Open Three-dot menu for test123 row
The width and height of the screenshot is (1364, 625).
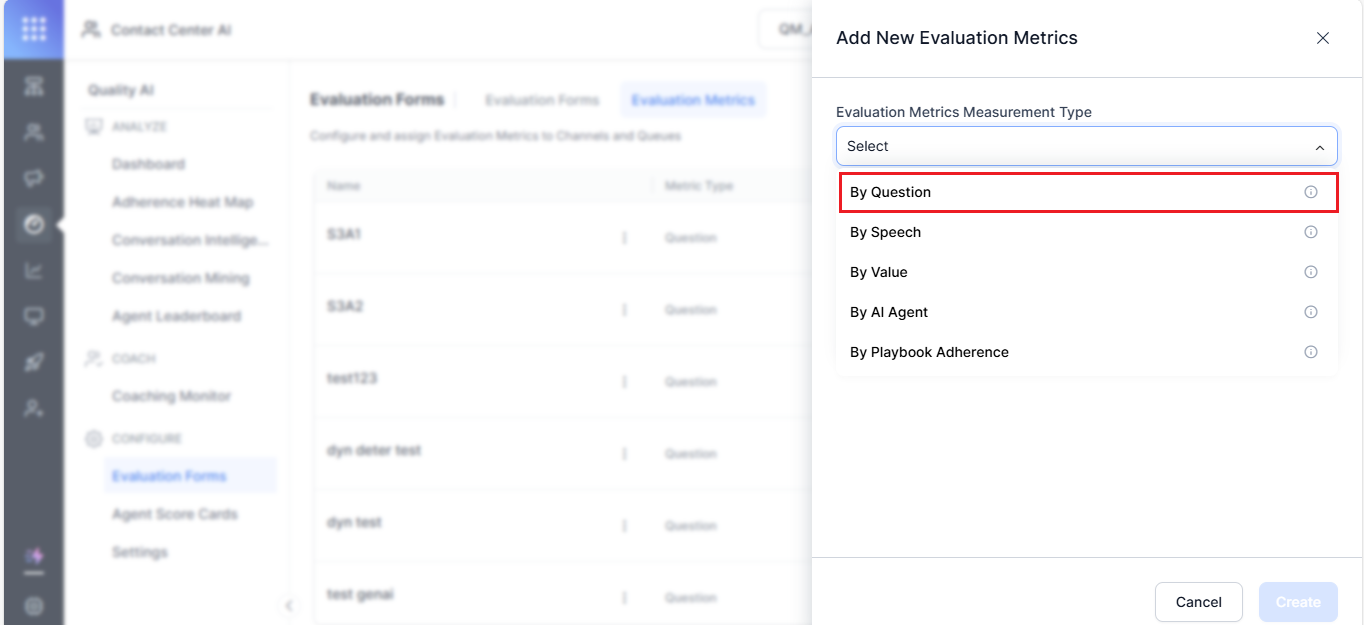(x=625, y=382)
